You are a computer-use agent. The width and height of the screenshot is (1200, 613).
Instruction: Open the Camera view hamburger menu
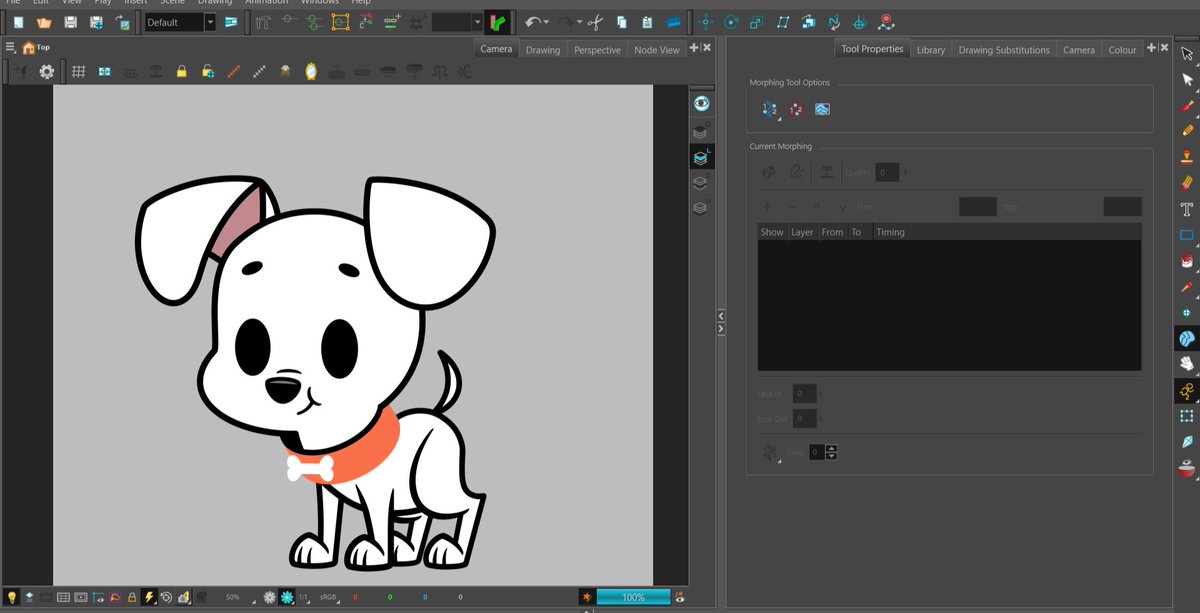coord(10,47)
